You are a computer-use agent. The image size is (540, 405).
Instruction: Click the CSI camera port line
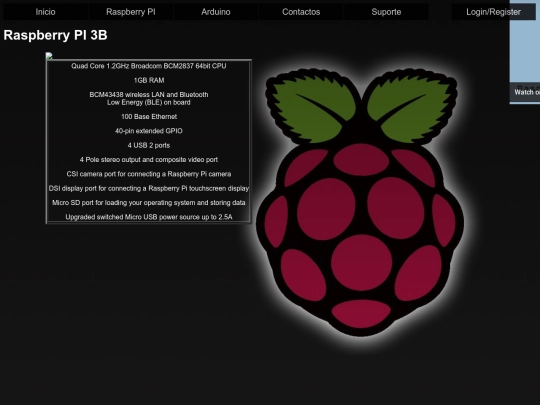click(149, 174)
